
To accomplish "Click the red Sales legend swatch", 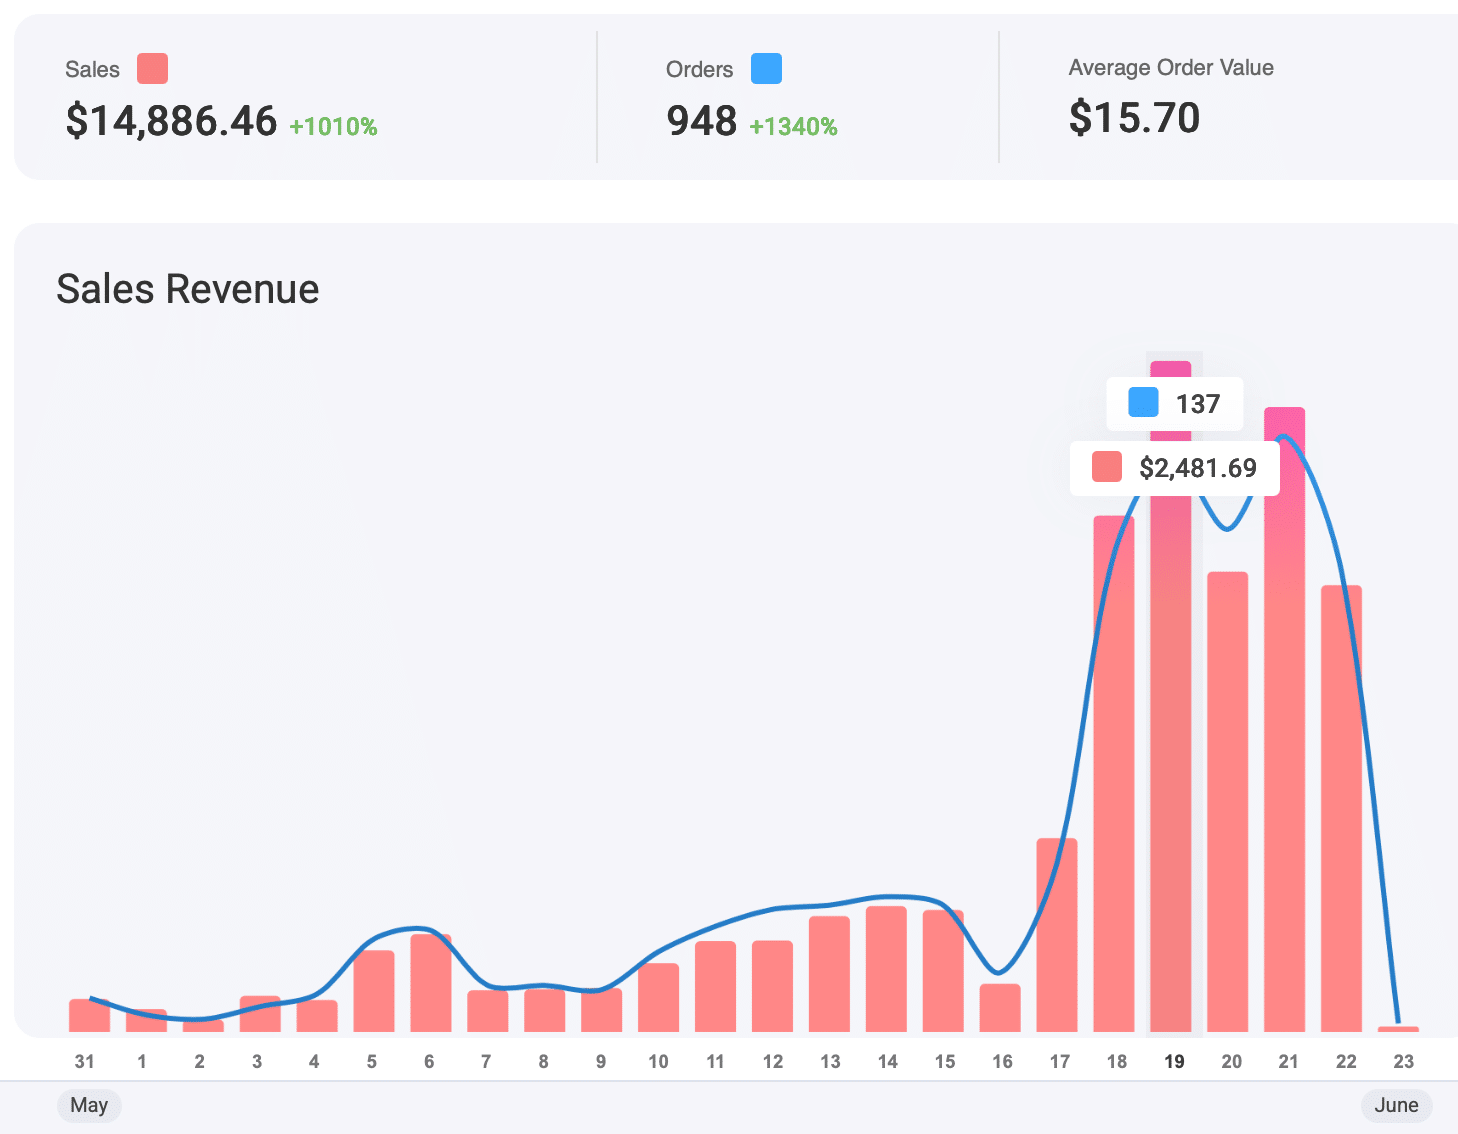I will click(152, 69).
